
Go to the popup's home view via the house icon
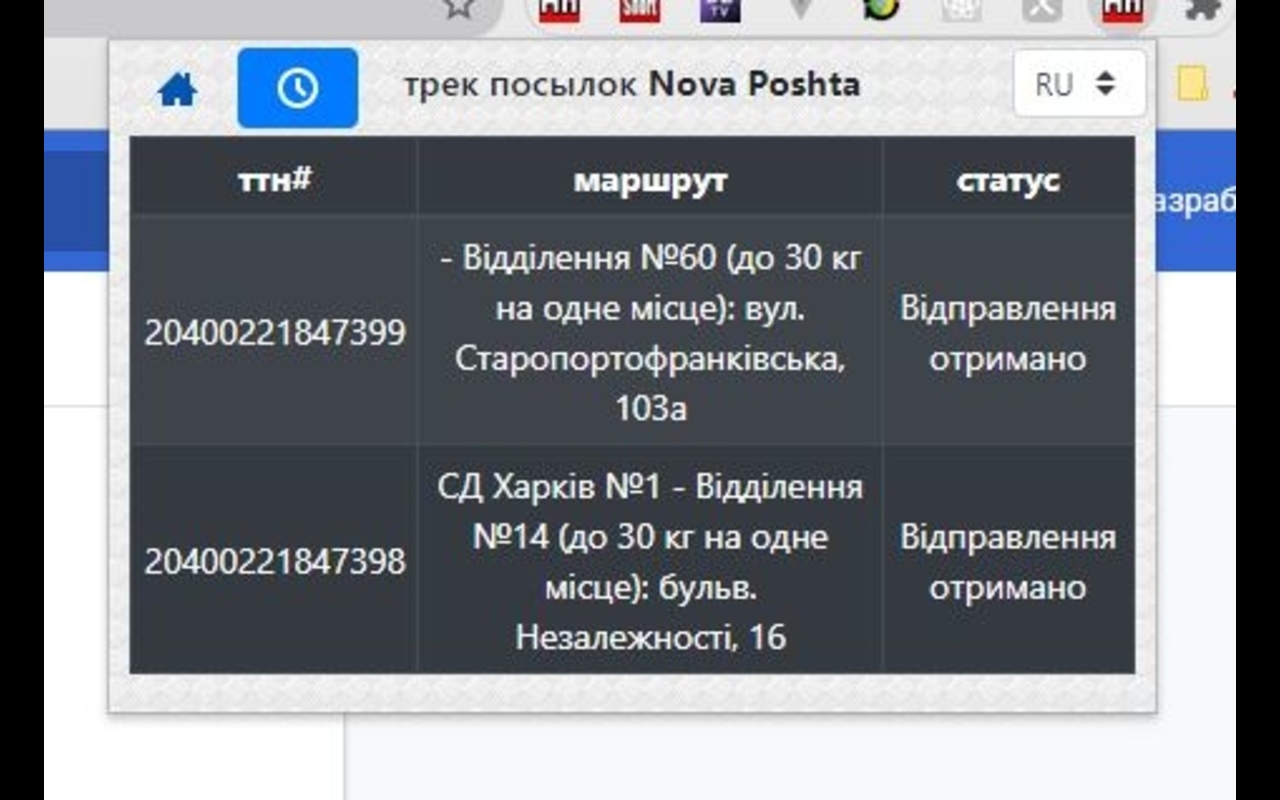178,90
